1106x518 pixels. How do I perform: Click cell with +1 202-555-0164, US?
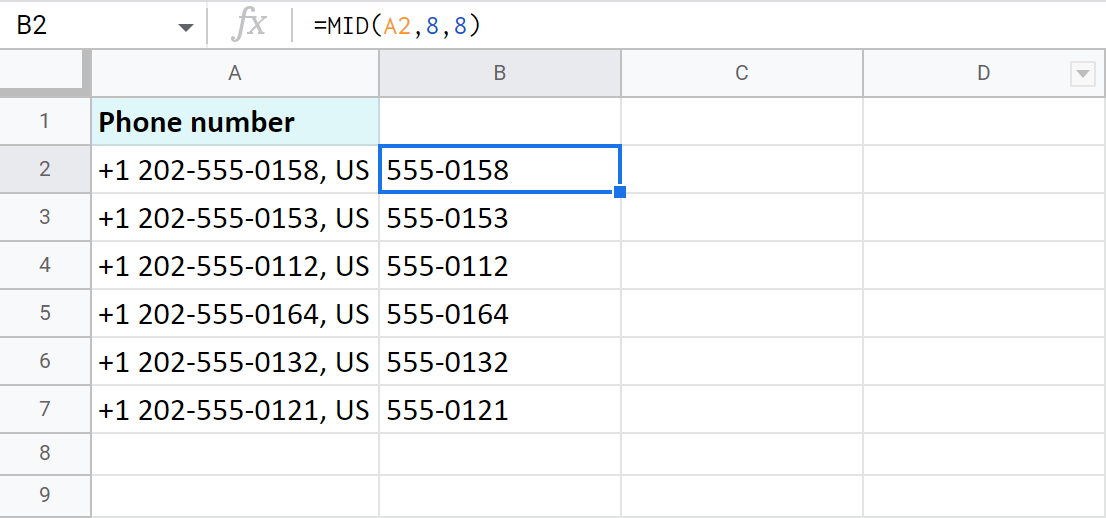(x=235, y=314)
